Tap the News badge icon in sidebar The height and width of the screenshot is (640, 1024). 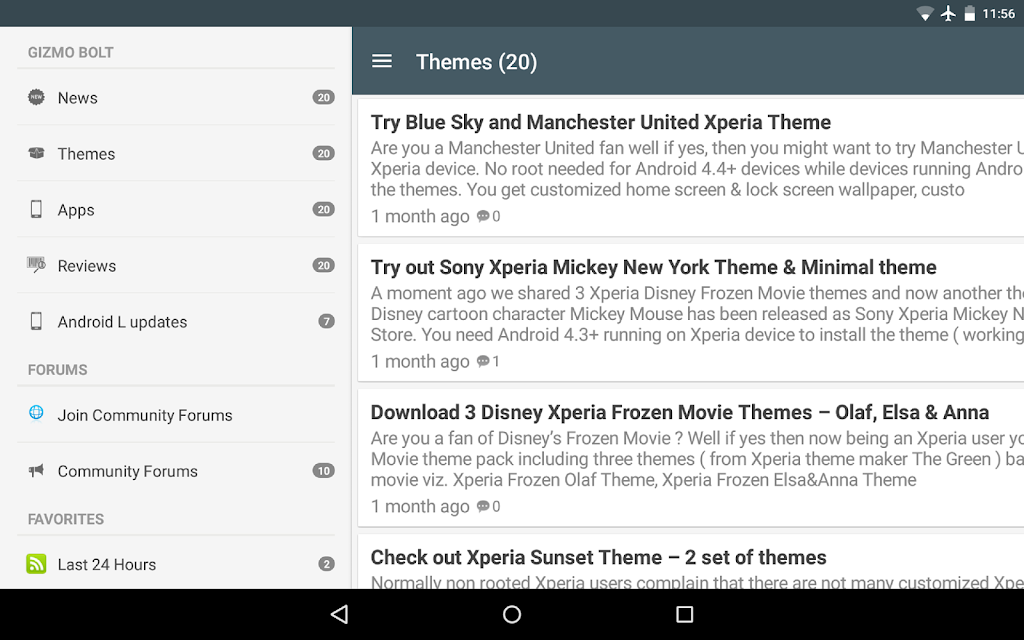pyautogui.click(x=37, y=97)
